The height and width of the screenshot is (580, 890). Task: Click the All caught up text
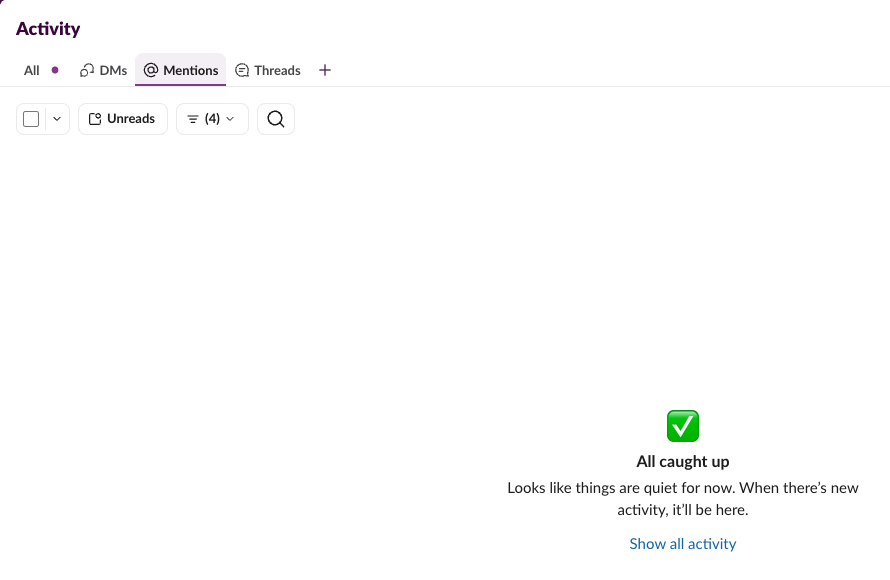[x=683, y=461]
